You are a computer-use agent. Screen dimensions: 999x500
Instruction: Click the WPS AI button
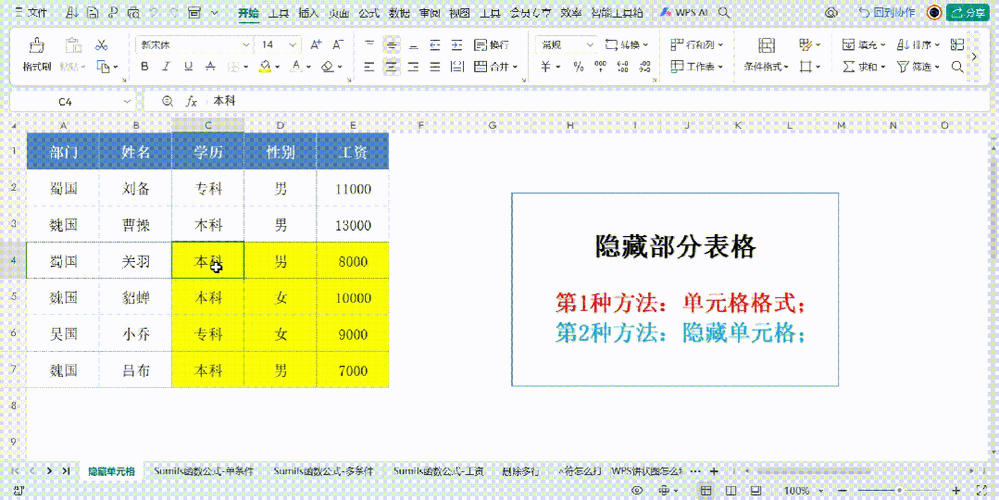(x=686, y=12)
